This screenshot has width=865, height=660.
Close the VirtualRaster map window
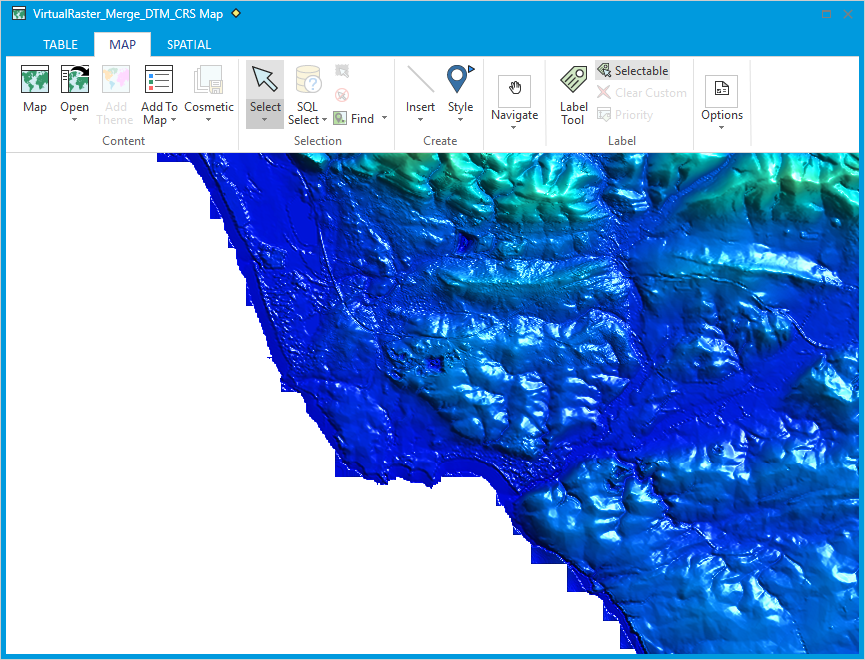[848, 14]
